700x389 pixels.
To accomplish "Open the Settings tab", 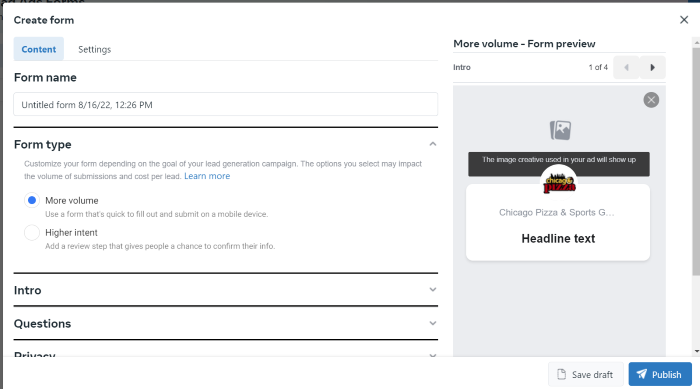I will (x=95, y=49).
